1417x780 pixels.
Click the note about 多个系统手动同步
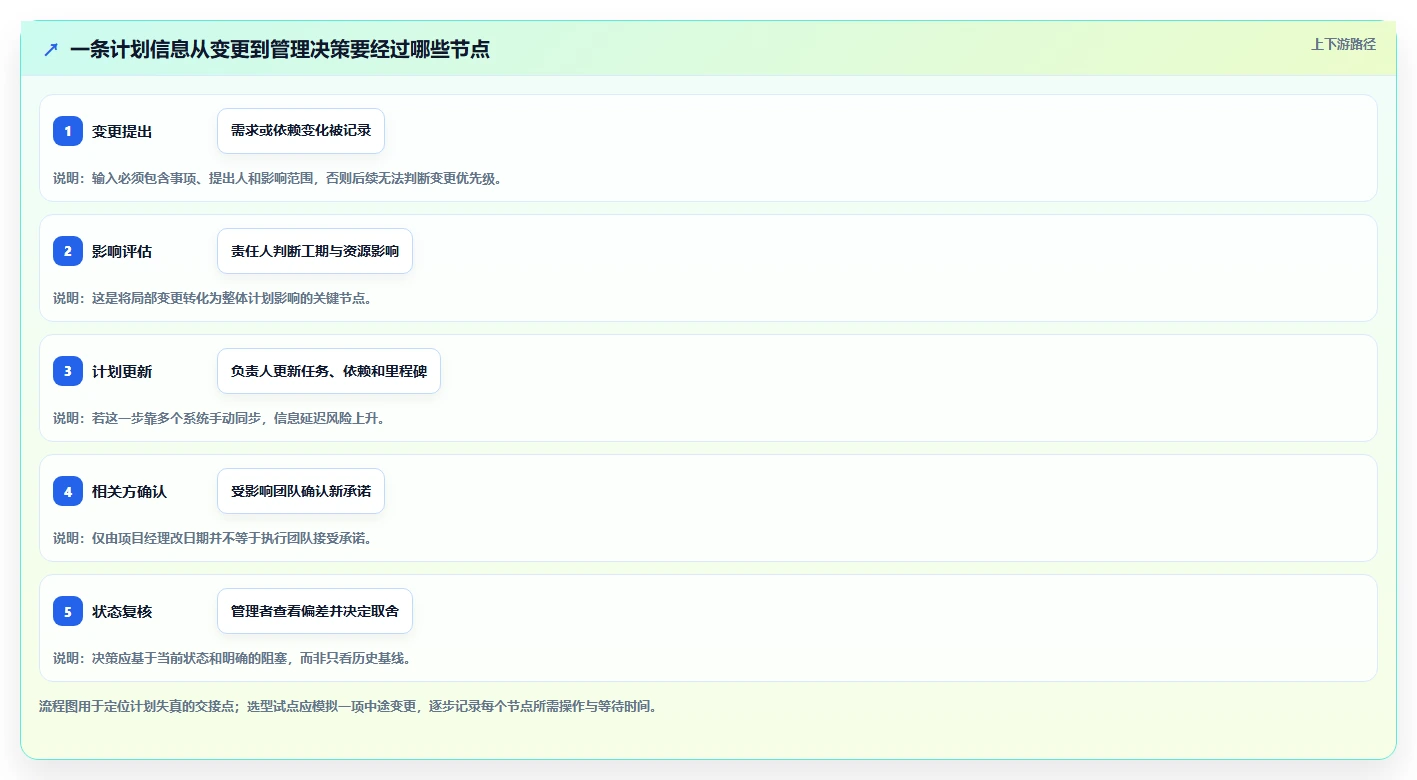pos(219,418)
